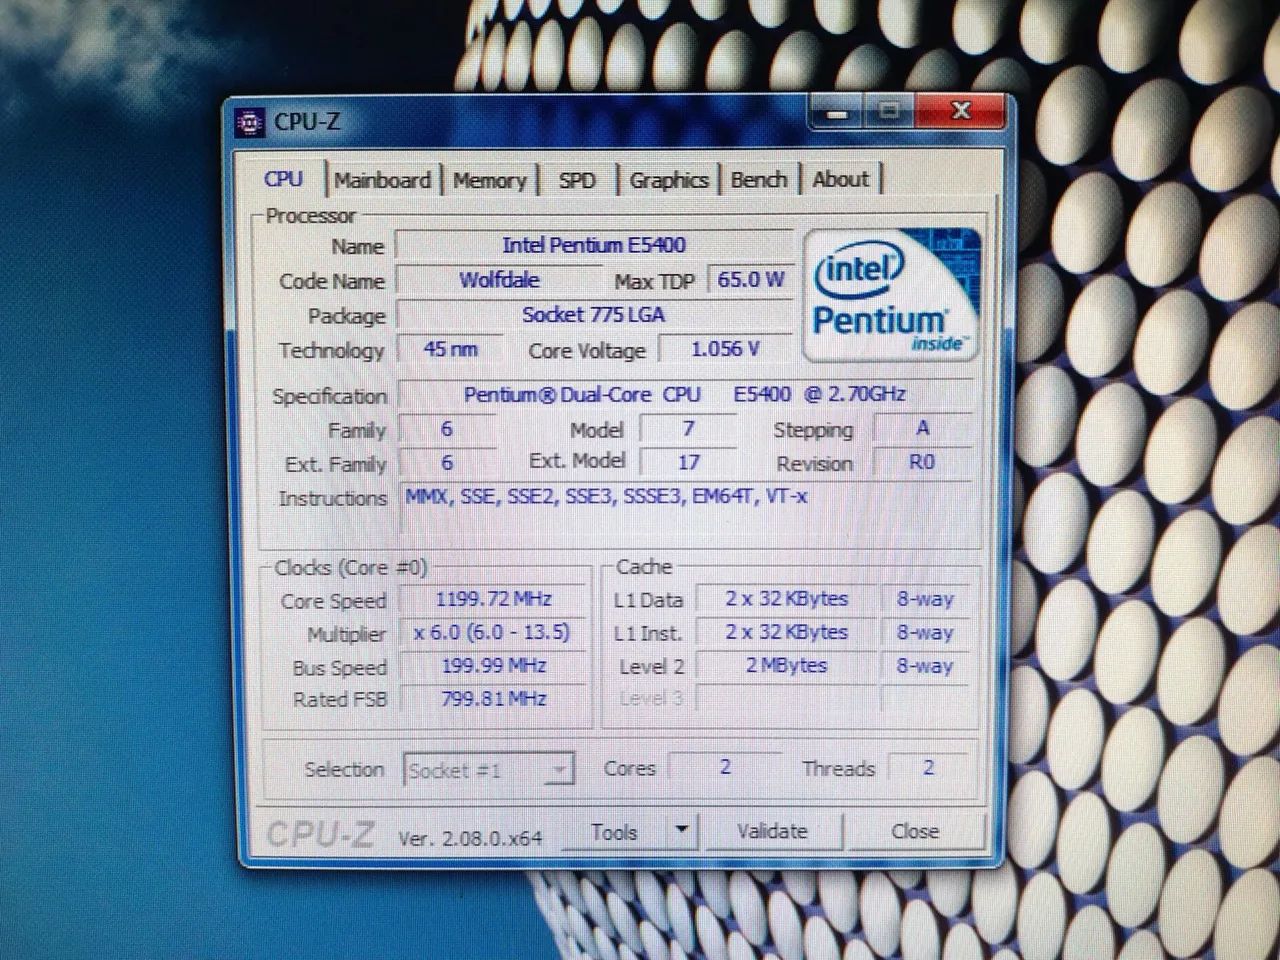Click the Ver. 2.08.0.x64 version text
Image resolution: width=1280 pixels, height=960 pixels.
pyautogui.click(x=470, y=838)
